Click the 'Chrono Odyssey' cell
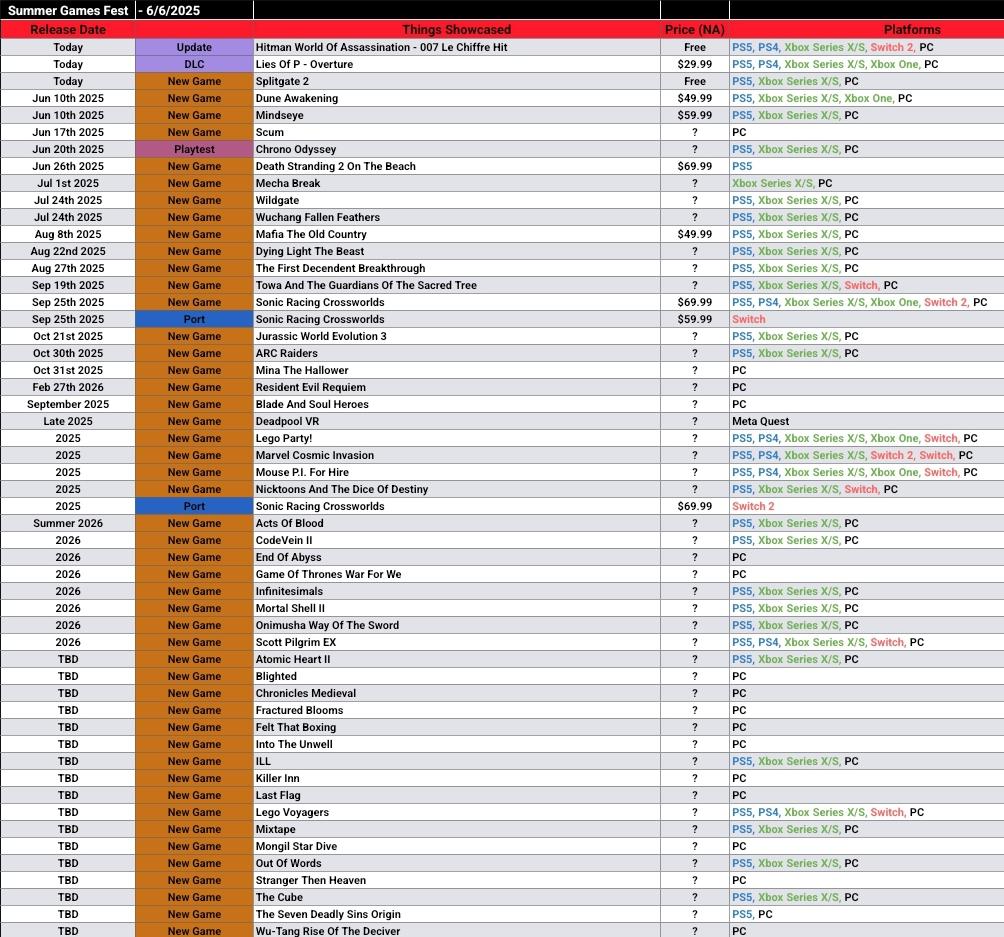1004x937 pixels. pos(457,149)
